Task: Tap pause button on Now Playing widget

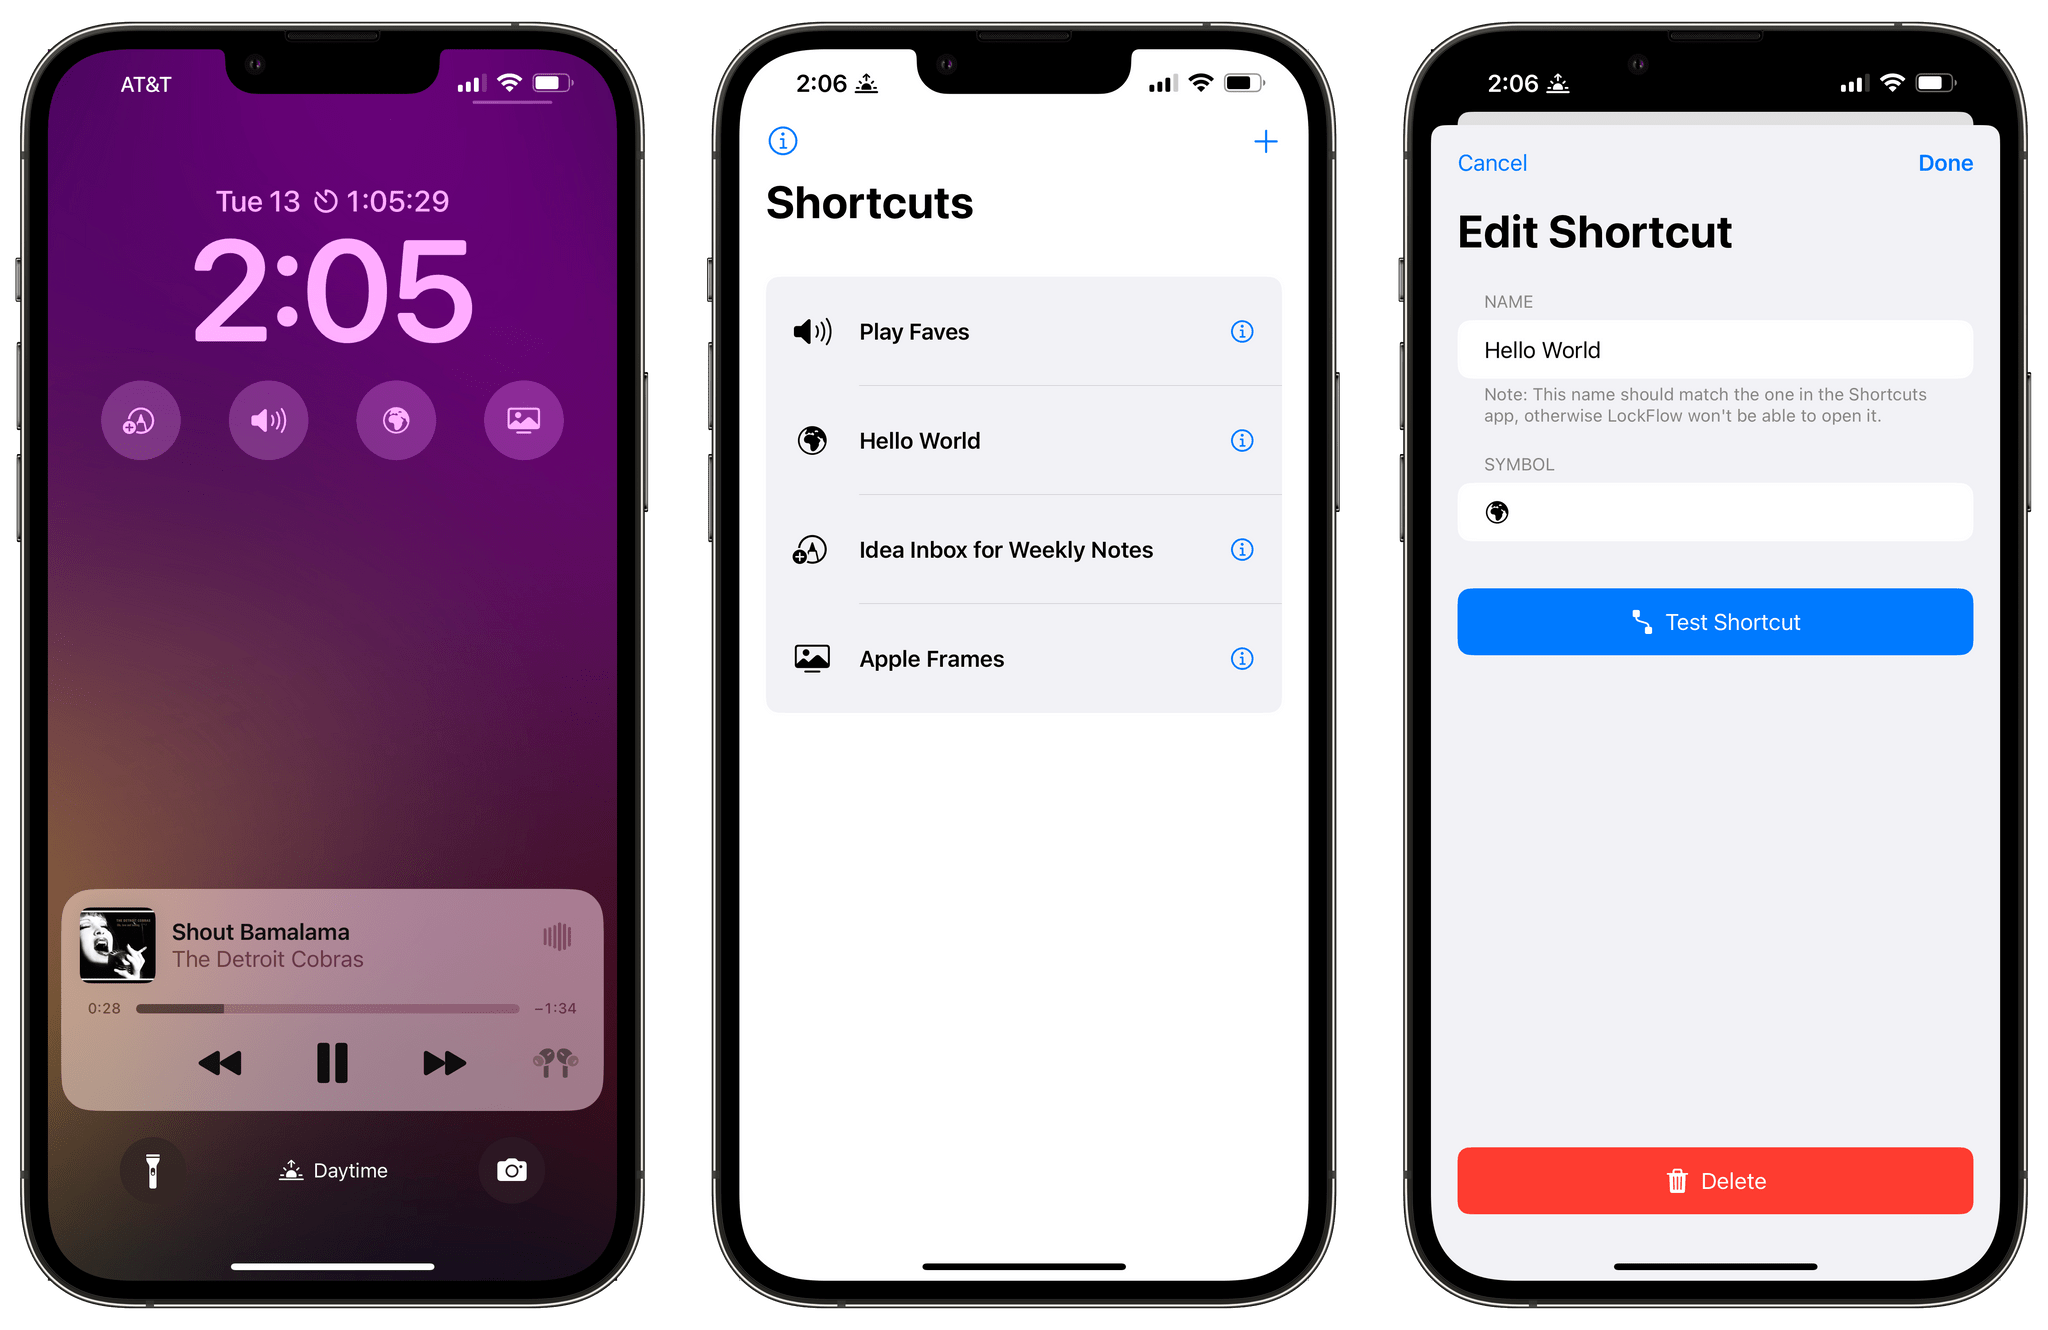Action: 331,1063
